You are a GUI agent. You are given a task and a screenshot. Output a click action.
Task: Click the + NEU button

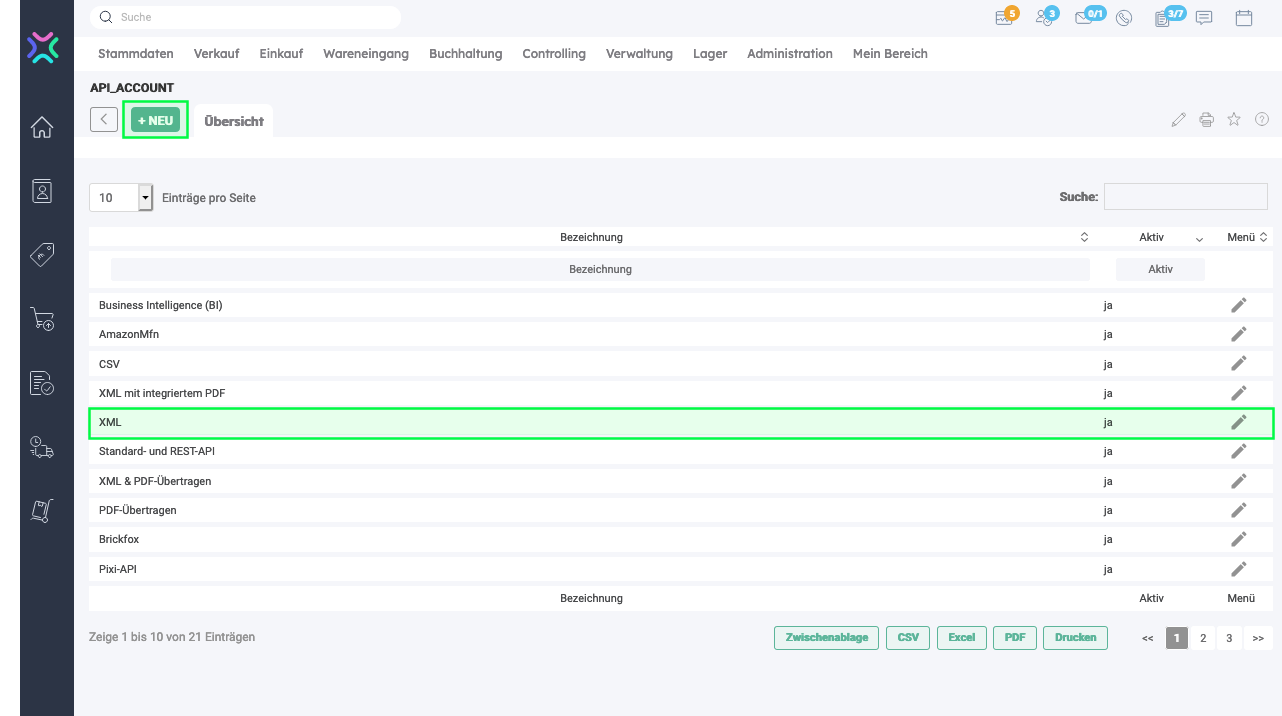pyautogui.click(x=155, y=120)
